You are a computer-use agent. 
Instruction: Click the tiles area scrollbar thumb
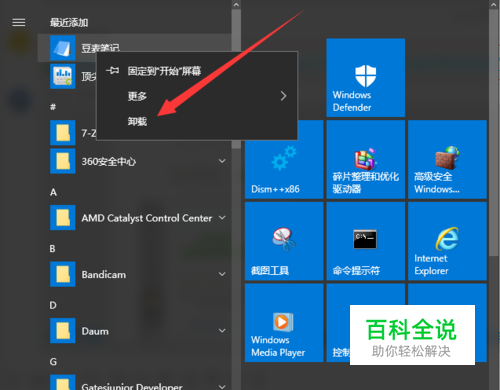click(494, 133)
